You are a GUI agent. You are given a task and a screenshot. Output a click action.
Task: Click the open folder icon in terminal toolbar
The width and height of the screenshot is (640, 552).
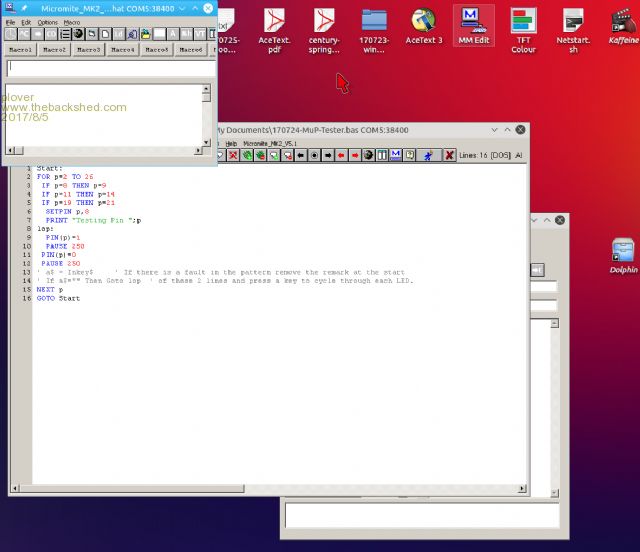(x=145, y=34)
